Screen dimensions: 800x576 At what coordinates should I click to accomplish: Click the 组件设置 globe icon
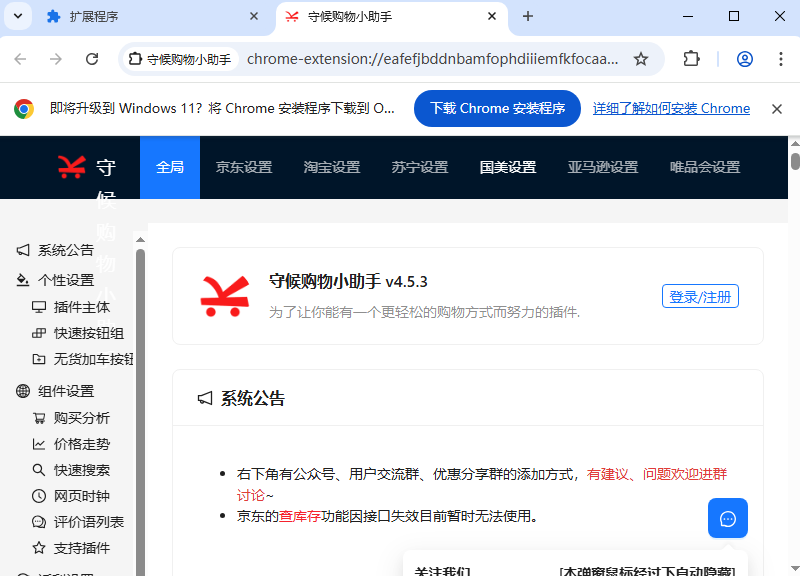click(x=23, y=391)
